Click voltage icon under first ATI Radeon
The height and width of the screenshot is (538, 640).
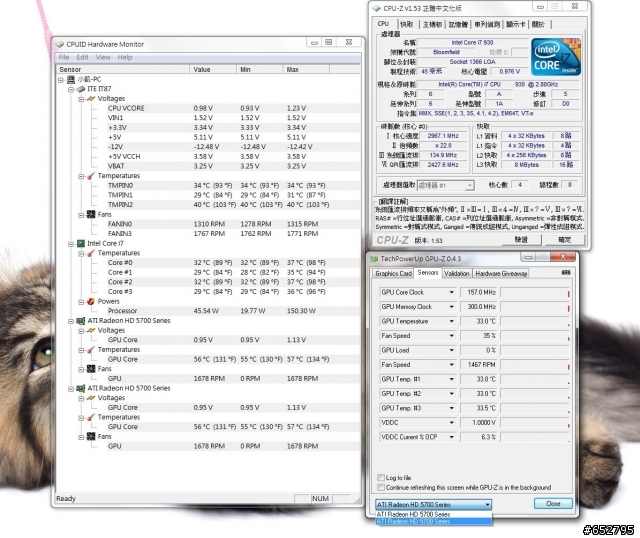[x=91, y=330]
